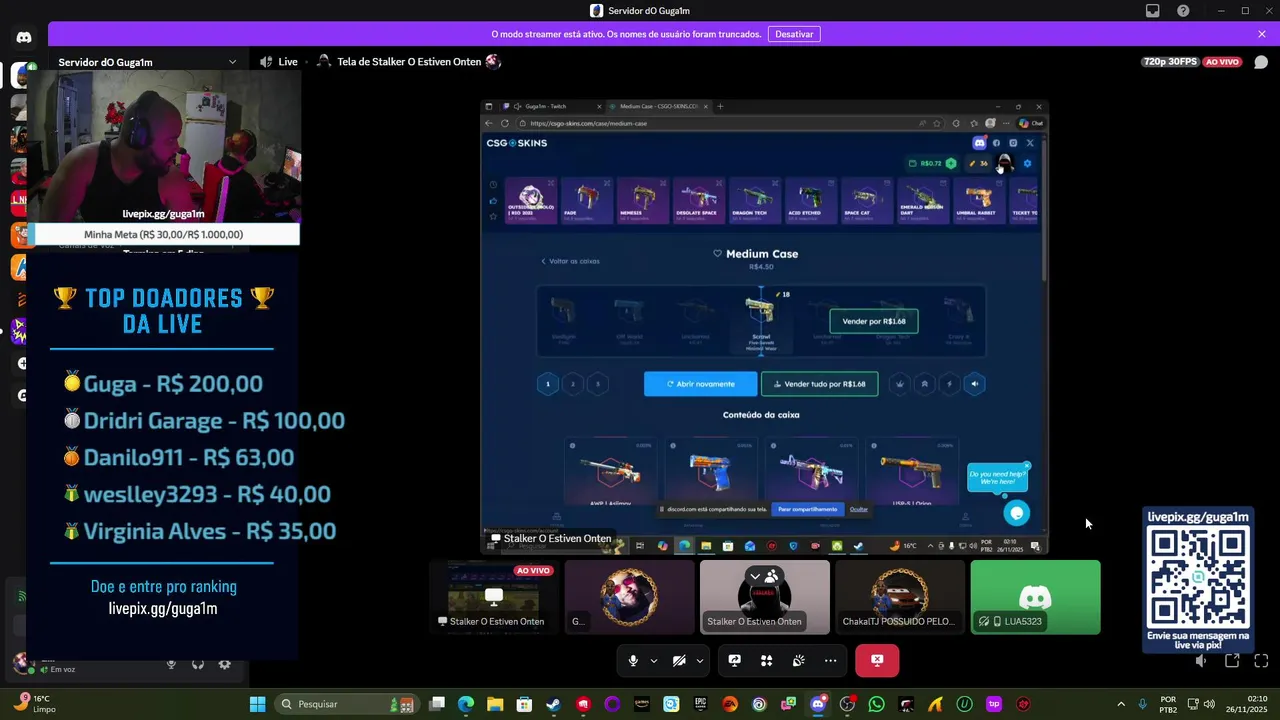The image size is (1280, 720).
Task: Select case quantity 2 button in stream
Action: (573, 384)
